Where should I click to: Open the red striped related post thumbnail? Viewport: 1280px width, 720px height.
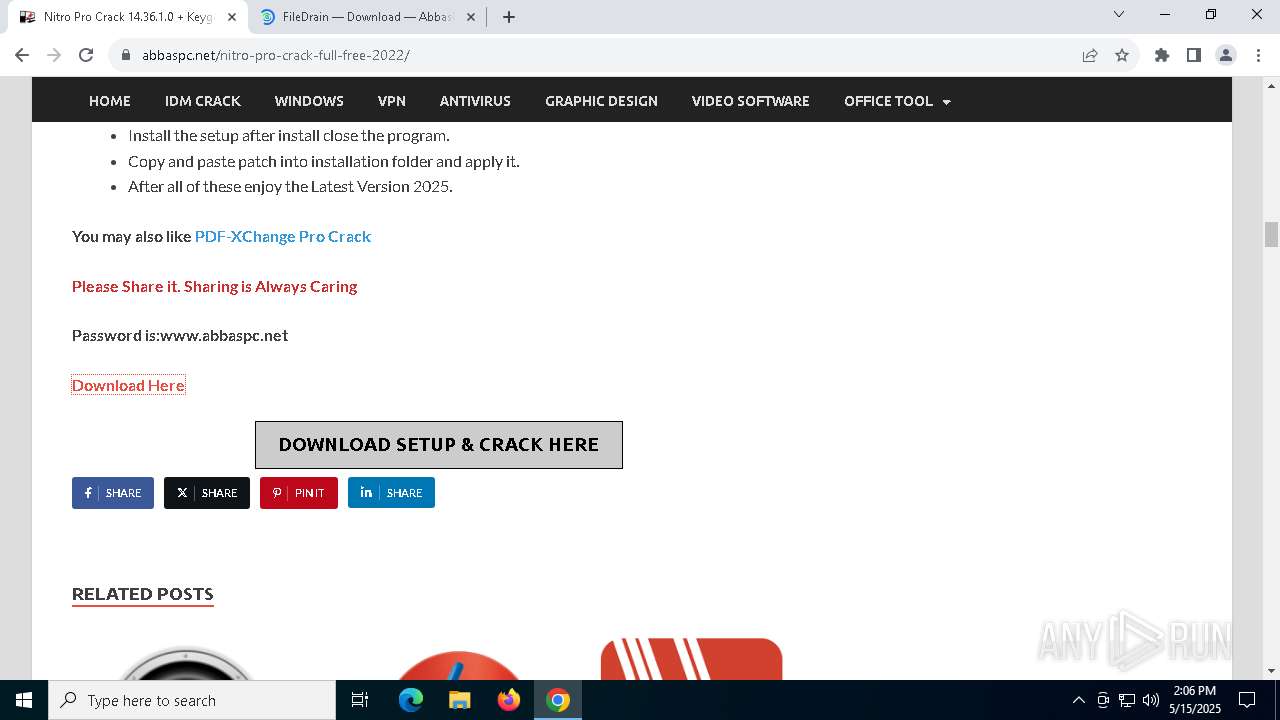691,659
